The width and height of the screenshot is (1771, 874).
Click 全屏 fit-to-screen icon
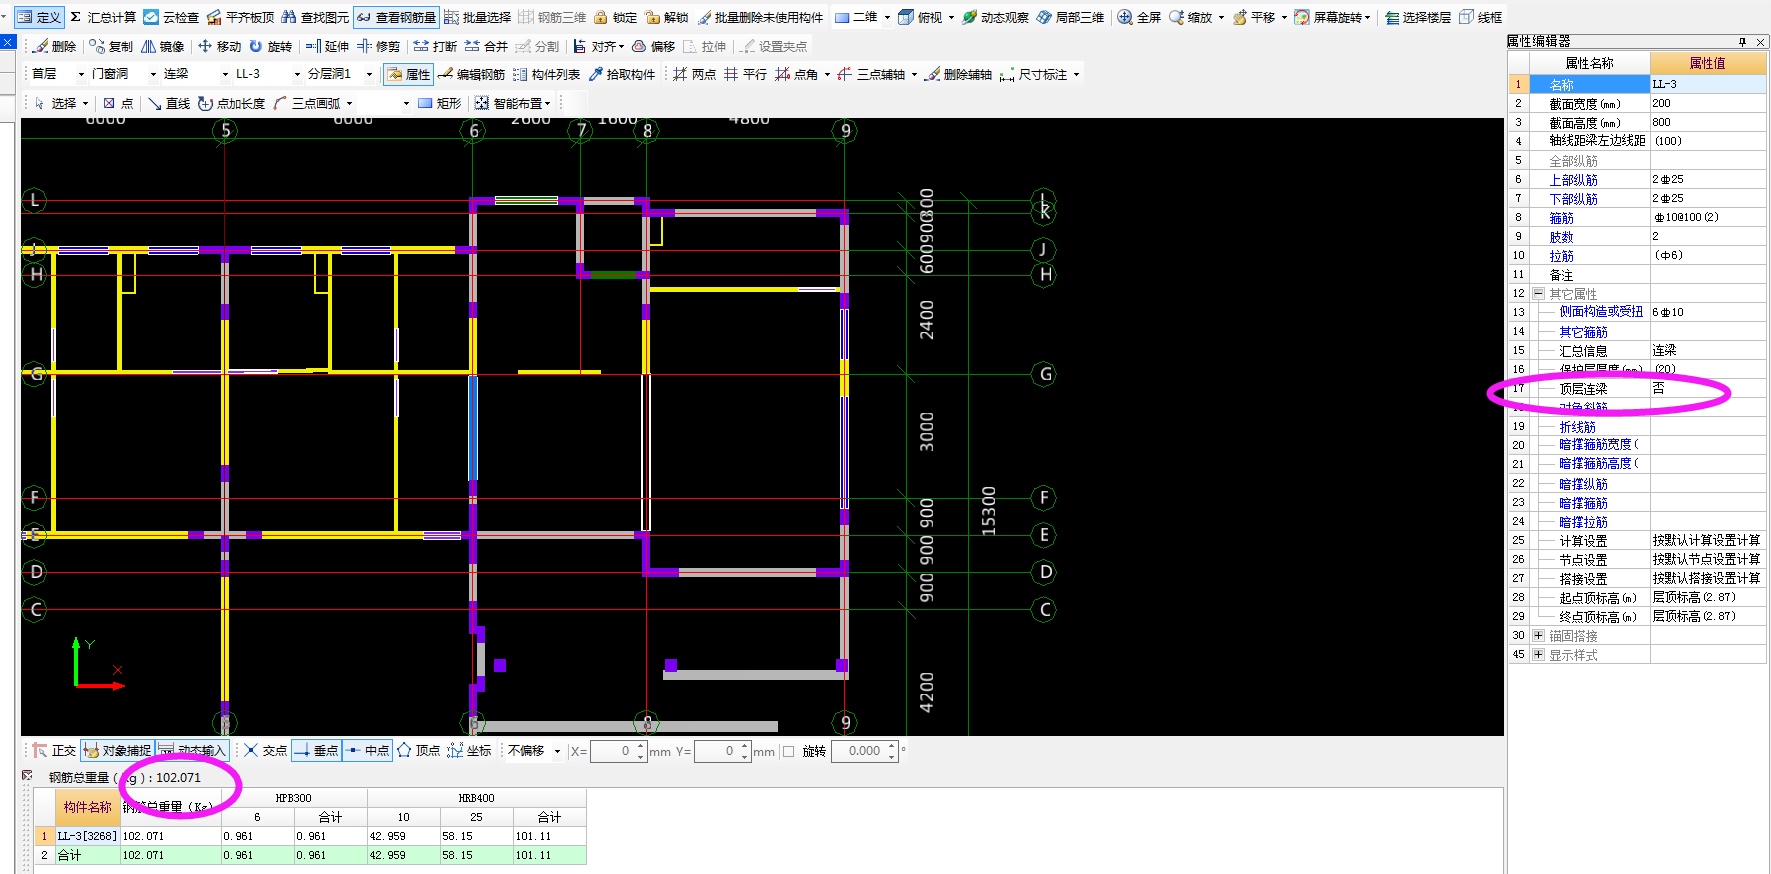click(x=1139, y=17)
